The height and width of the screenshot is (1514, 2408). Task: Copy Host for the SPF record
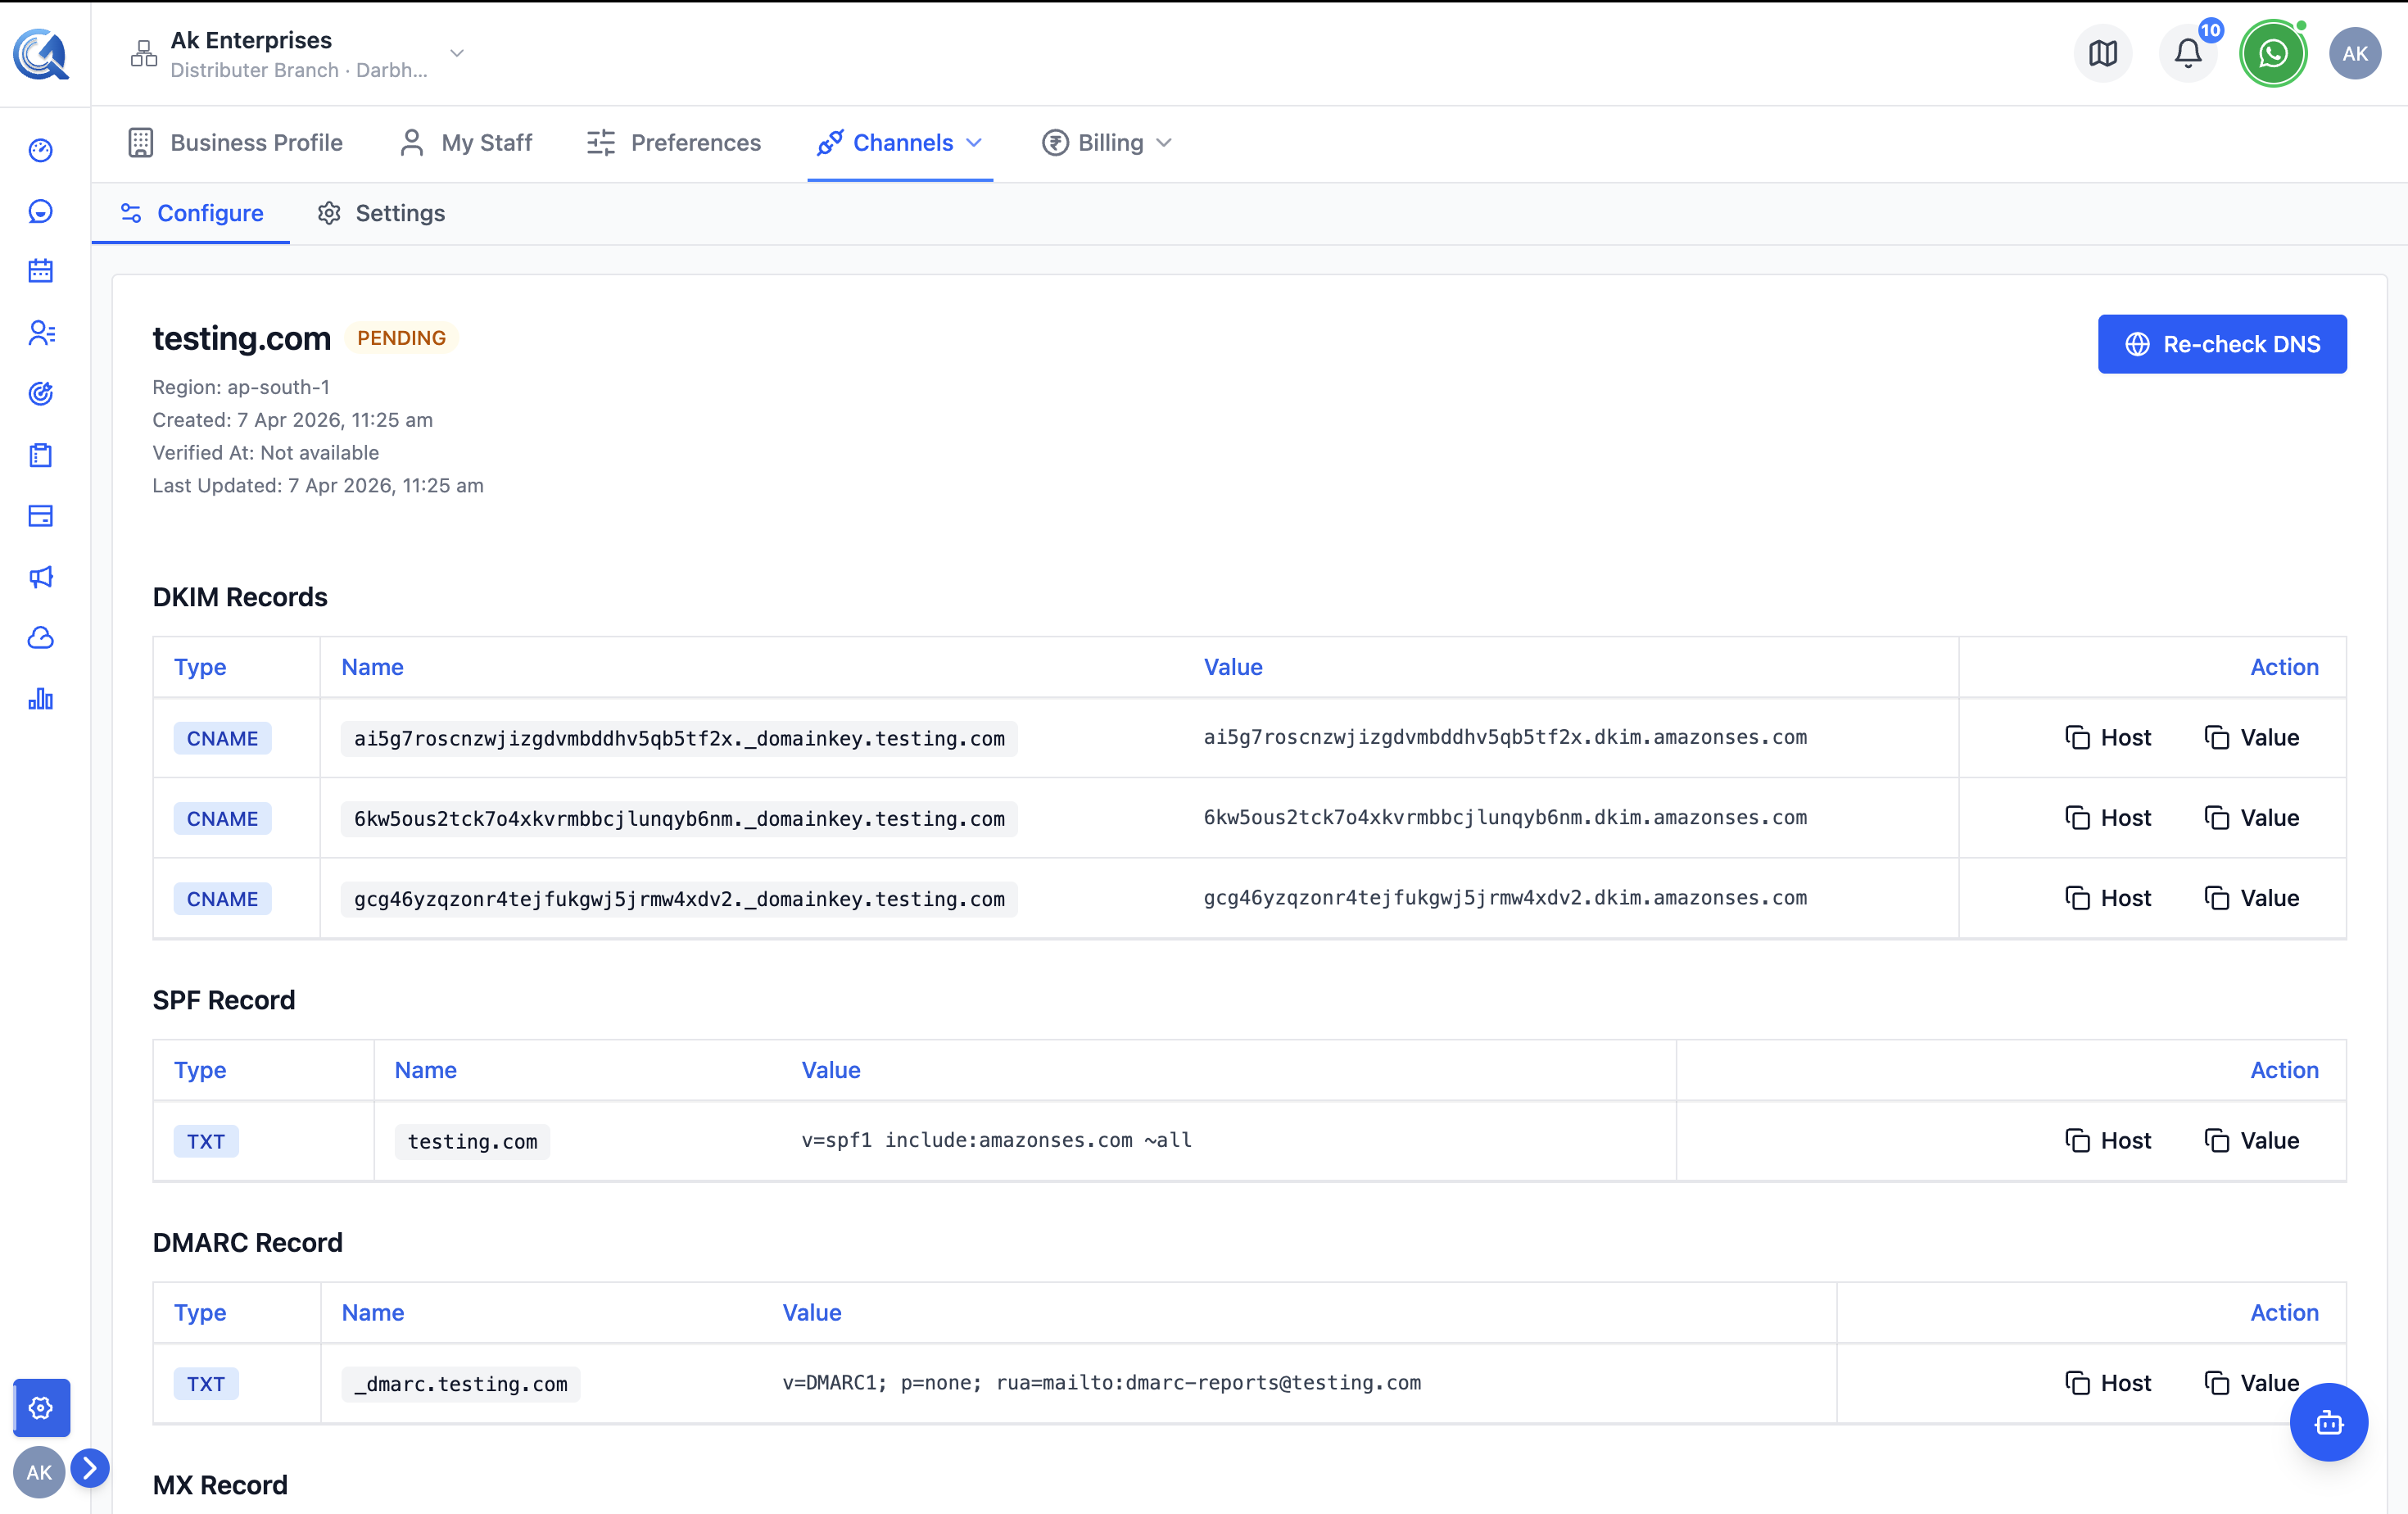coord(2108,1140)
